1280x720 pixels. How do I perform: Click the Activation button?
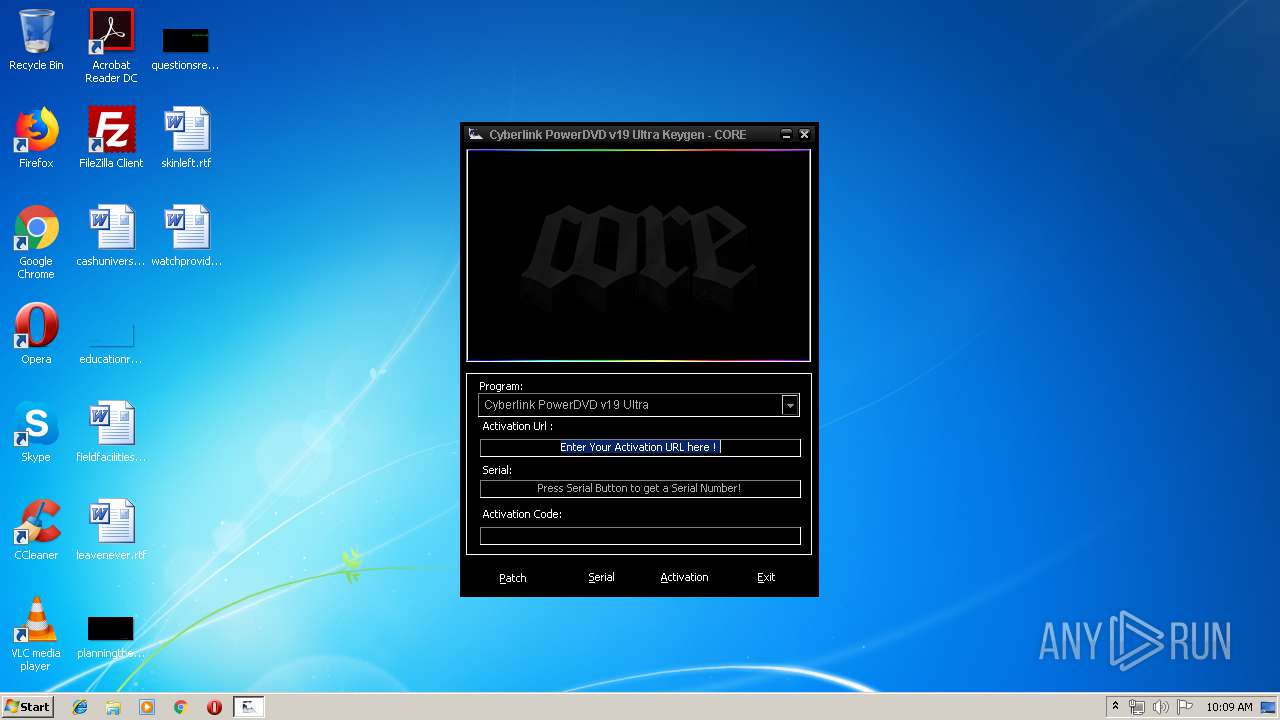pyautogui.click(x=684, y=578)
